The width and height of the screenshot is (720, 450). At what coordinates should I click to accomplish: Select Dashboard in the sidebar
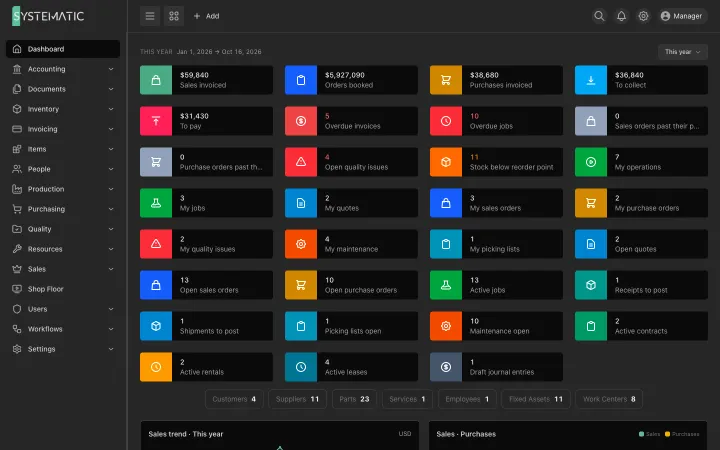tap(63, 49)
